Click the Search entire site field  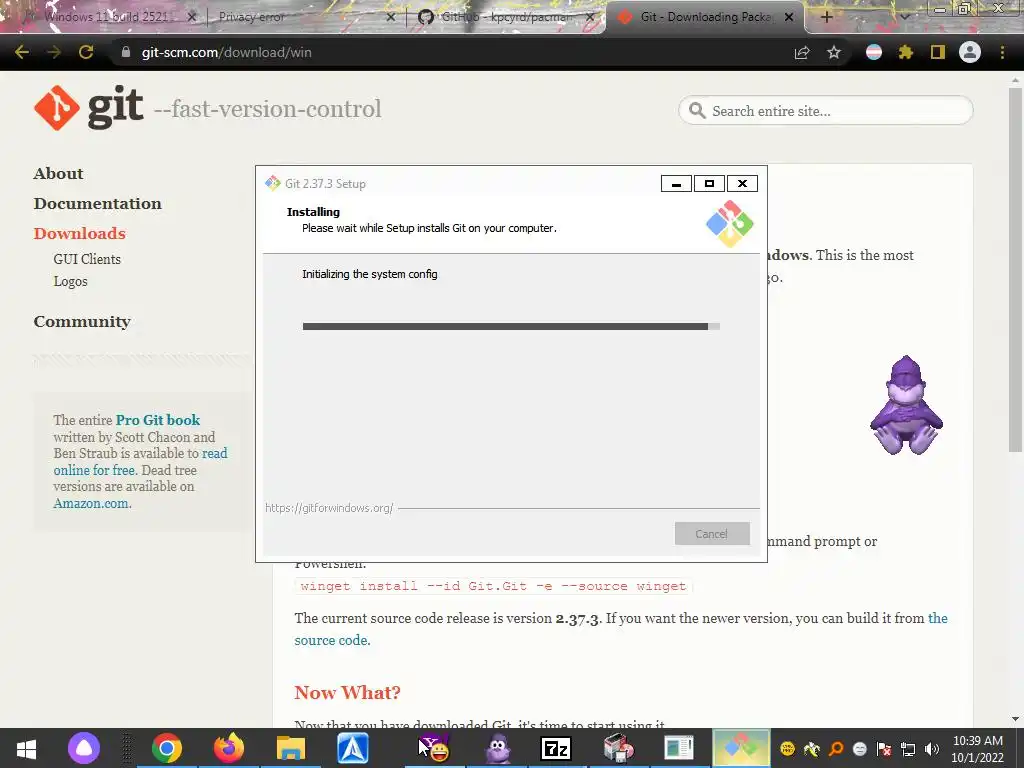click(825, 110)
